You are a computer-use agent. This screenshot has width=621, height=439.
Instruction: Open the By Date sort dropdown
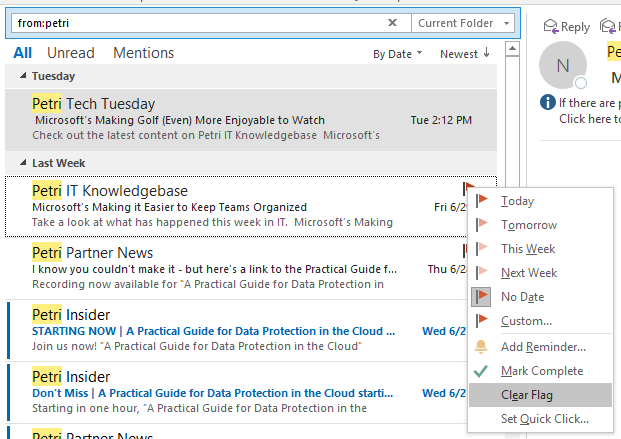(397, 54)
